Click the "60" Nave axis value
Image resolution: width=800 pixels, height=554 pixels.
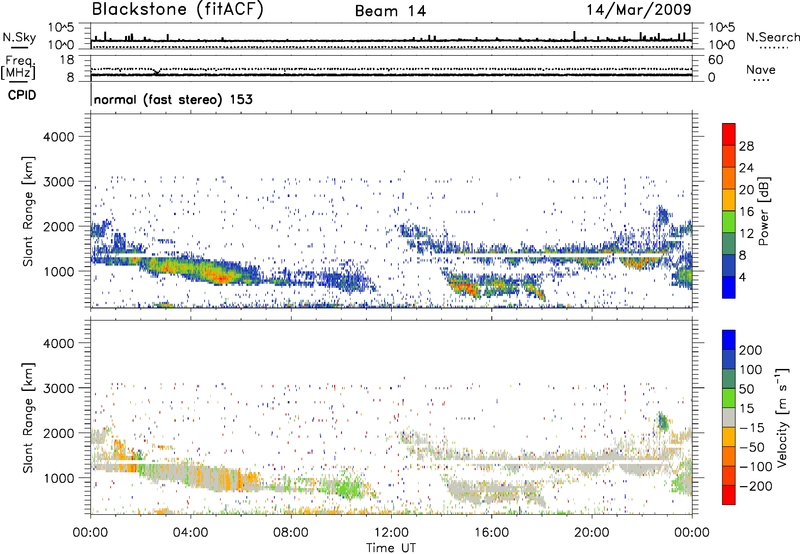point(716,60)
